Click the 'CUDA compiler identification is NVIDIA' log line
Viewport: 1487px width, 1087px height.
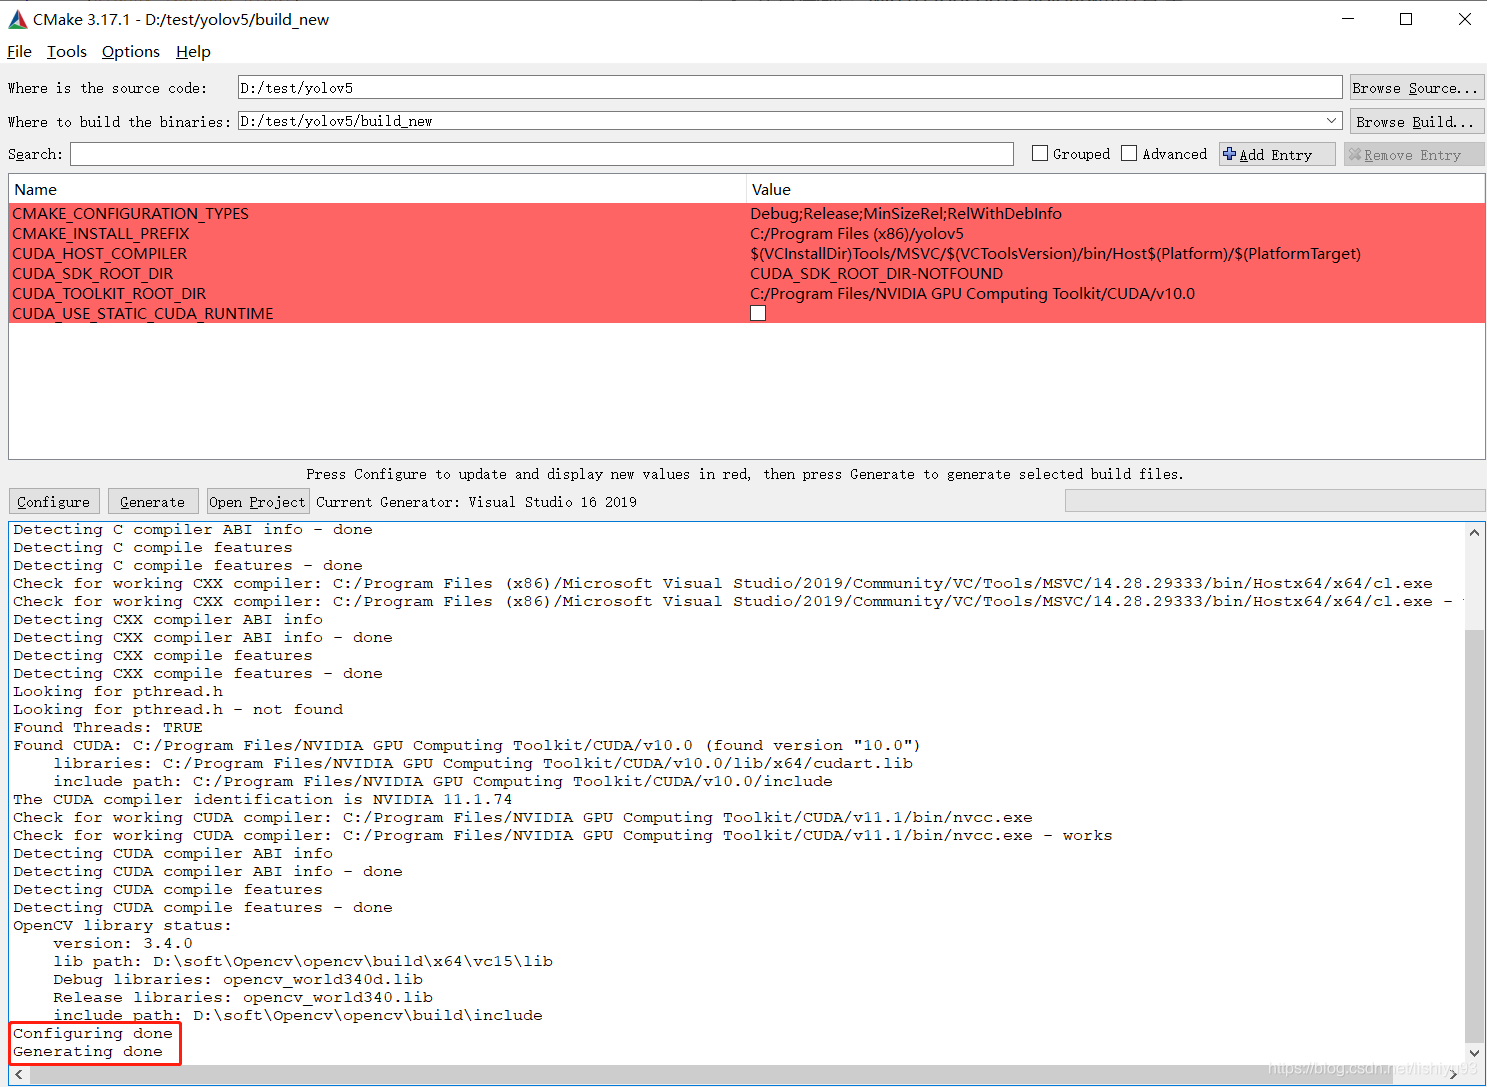coord(262,799)
